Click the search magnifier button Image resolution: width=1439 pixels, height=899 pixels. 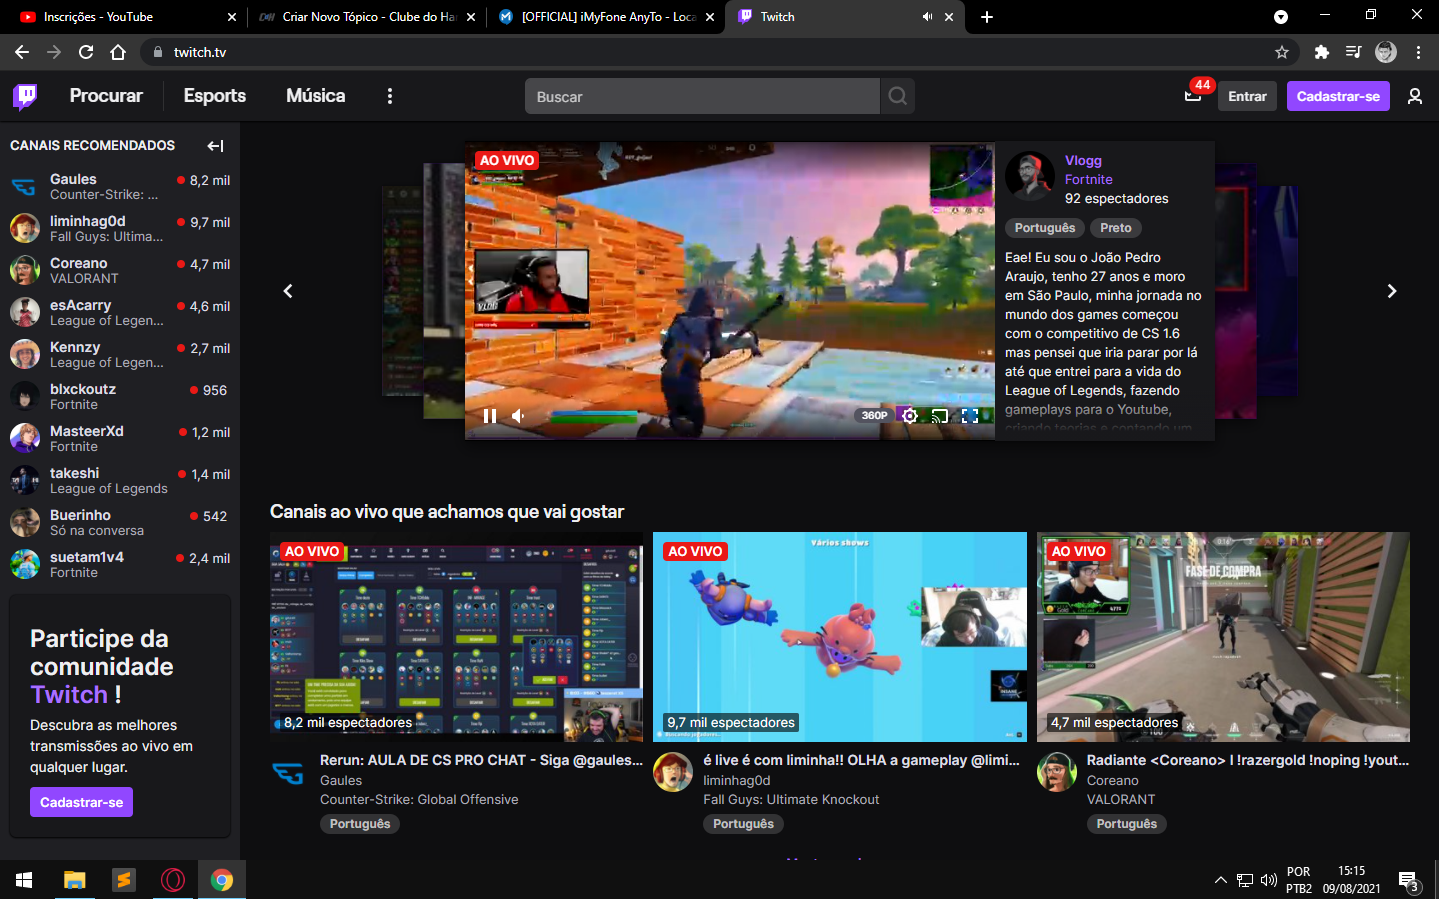(897, 96)
